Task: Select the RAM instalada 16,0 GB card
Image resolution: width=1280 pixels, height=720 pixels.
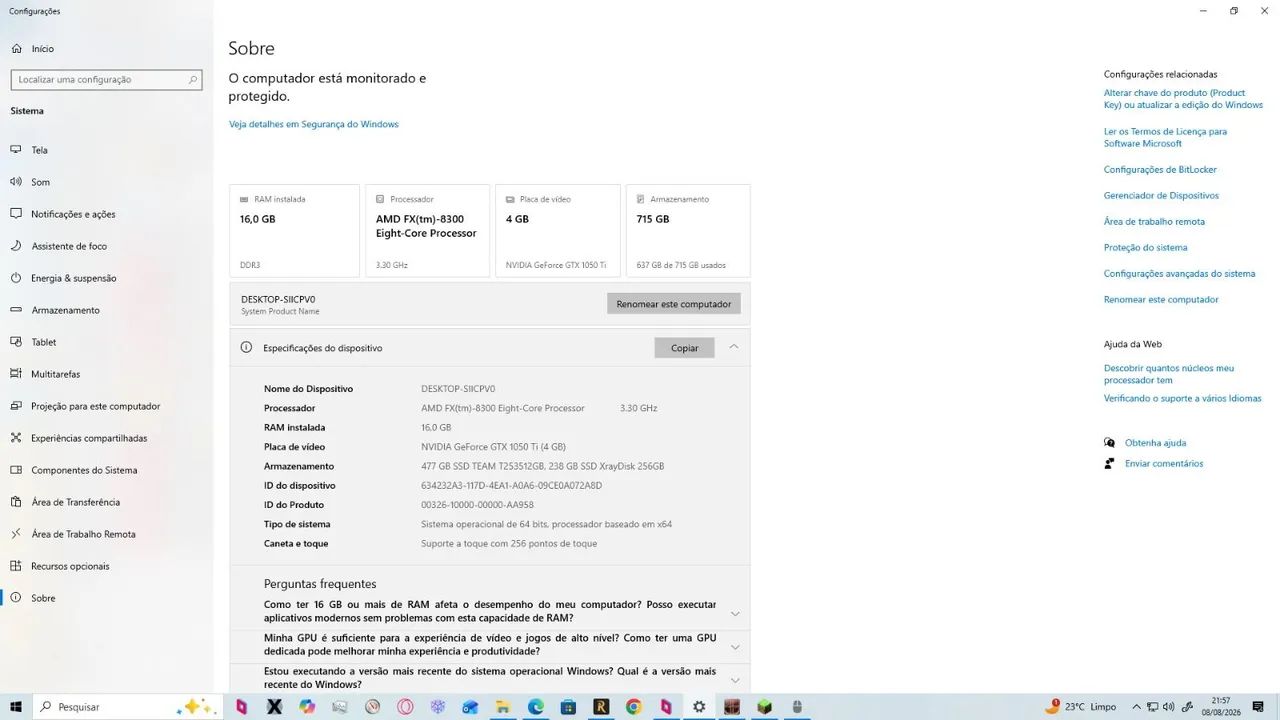Action: (x=294, y=231)
